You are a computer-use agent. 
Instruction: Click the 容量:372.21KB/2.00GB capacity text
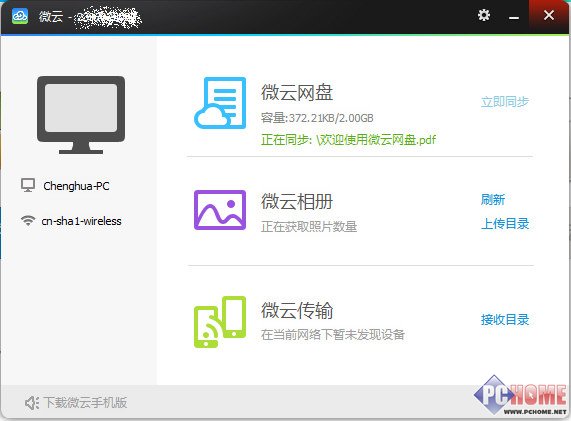pos(317,118)
